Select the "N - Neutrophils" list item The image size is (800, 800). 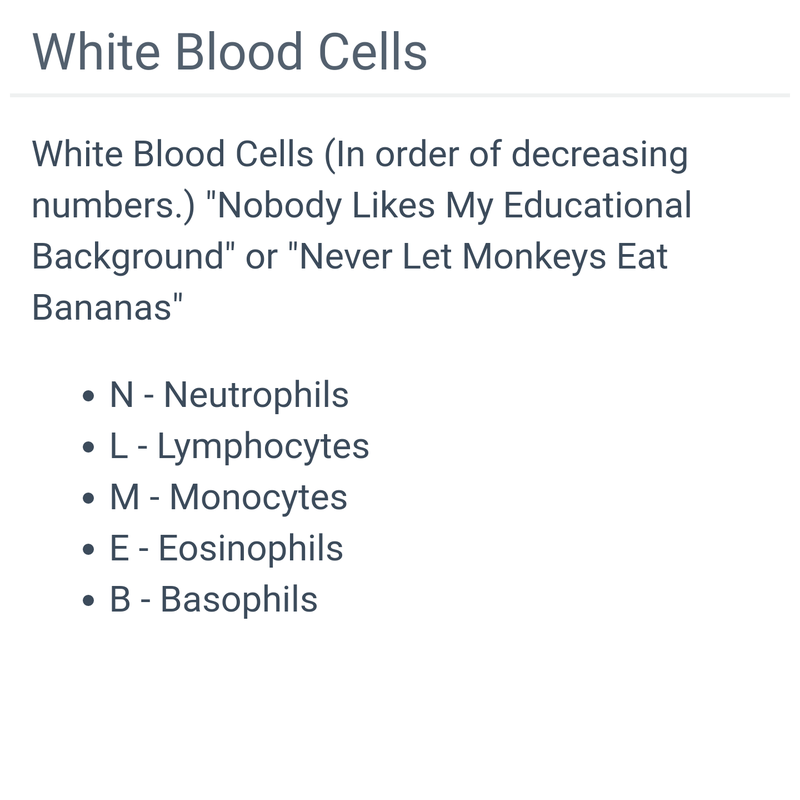click(x=229, y=394)
